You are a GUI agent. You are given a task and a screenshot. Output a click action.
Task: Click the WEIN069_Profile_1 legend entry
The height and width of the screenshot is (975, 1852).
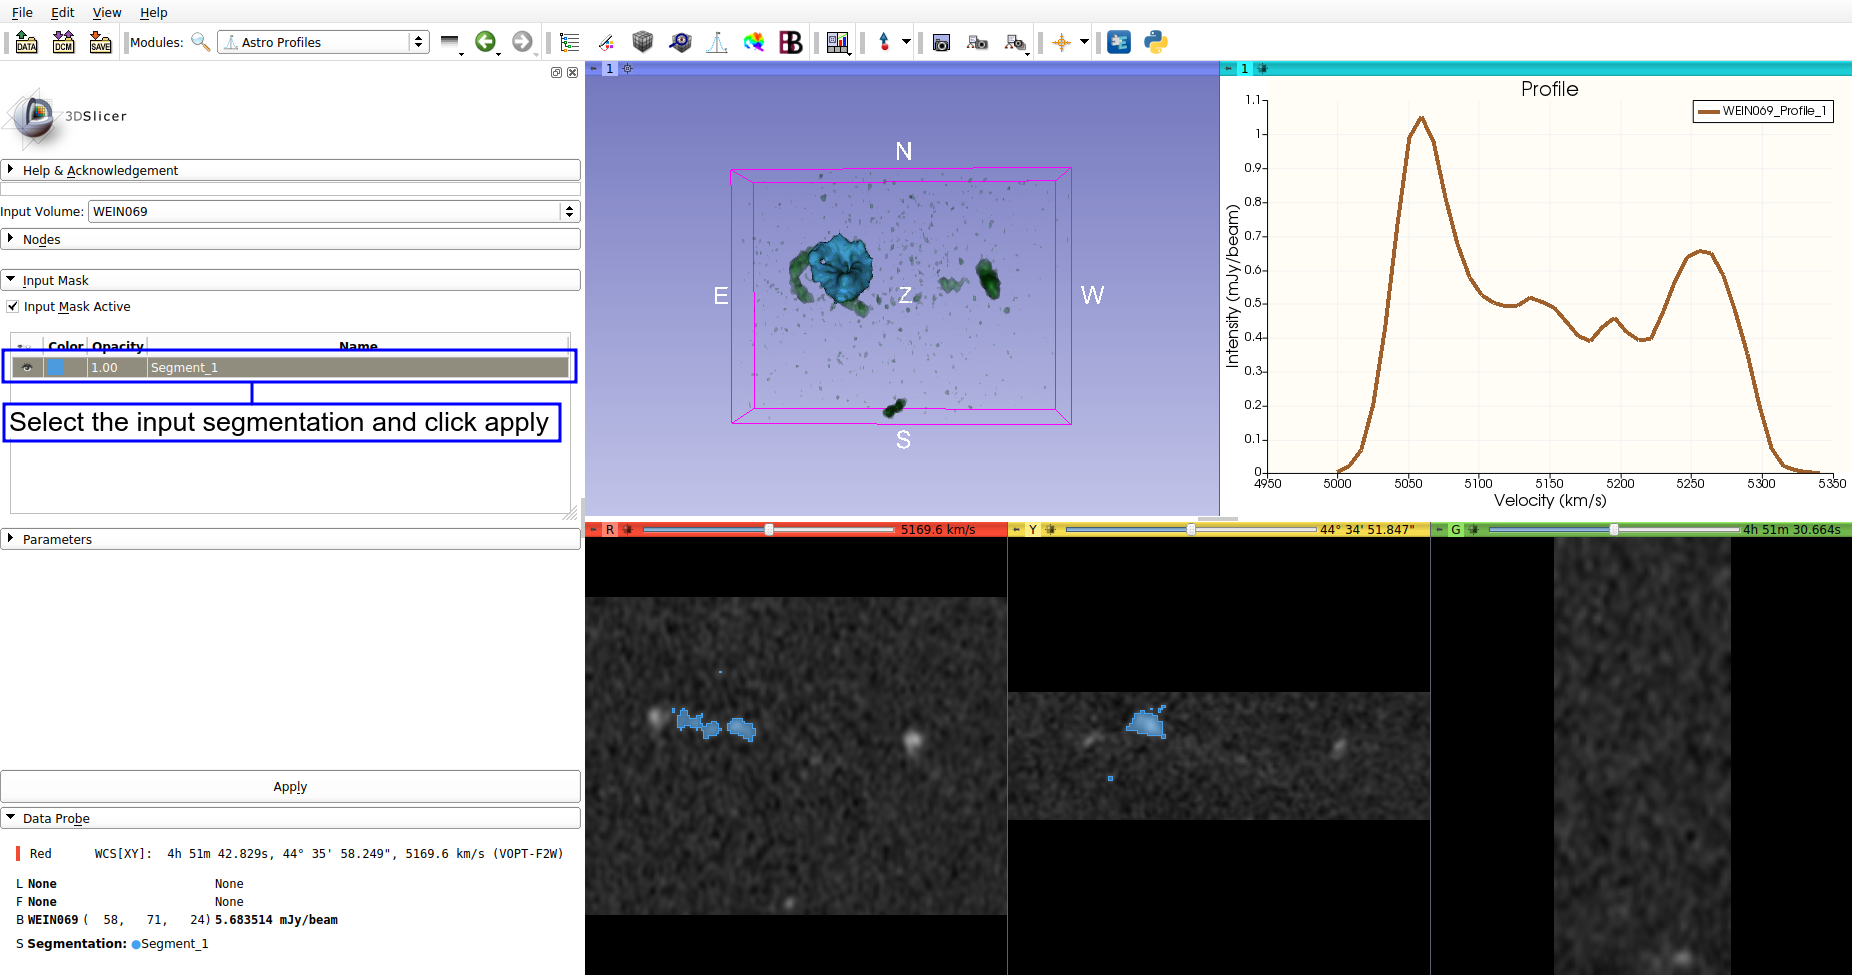(x=1763, y=111)
